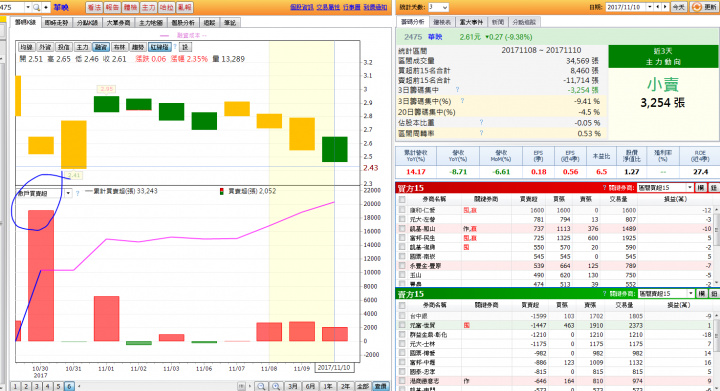
Task: Go to next date with right arrow
Action: click(x=665, y=7)
